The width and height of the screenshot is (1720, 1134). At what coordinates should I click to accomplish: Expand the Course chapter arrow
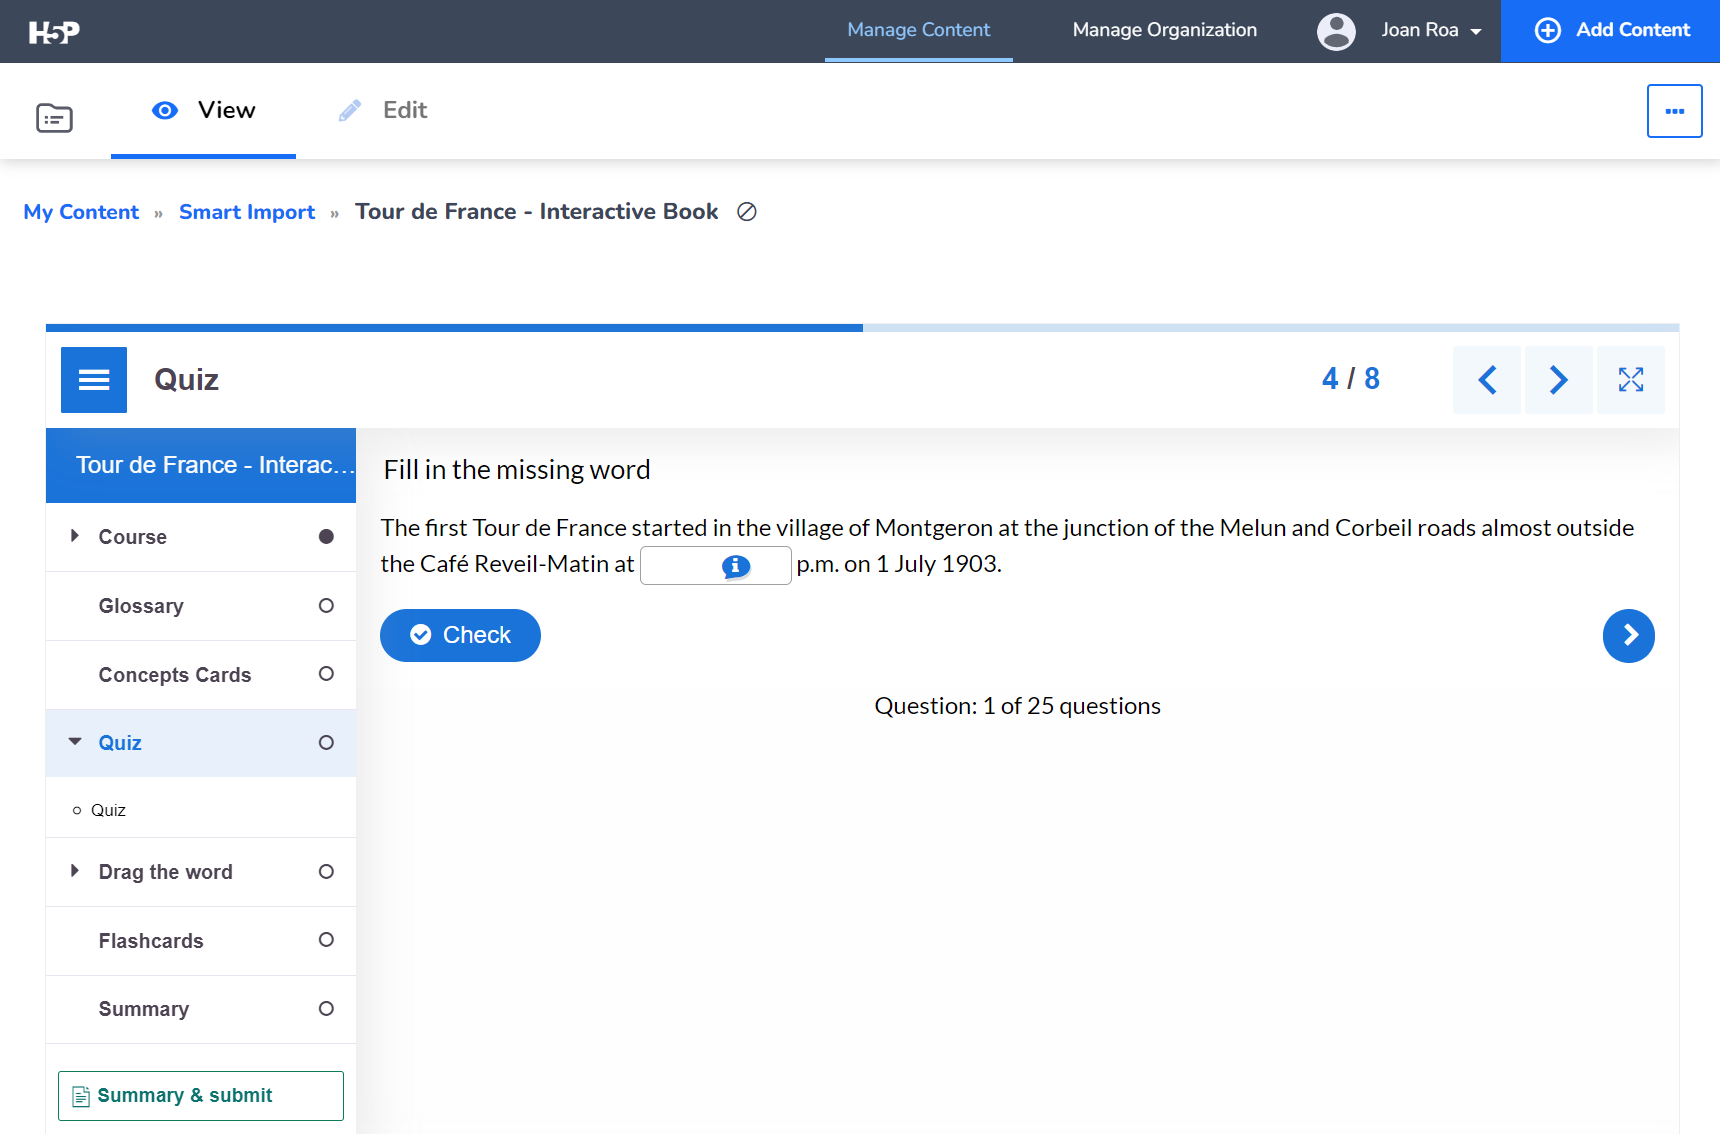tap(75, 536)
